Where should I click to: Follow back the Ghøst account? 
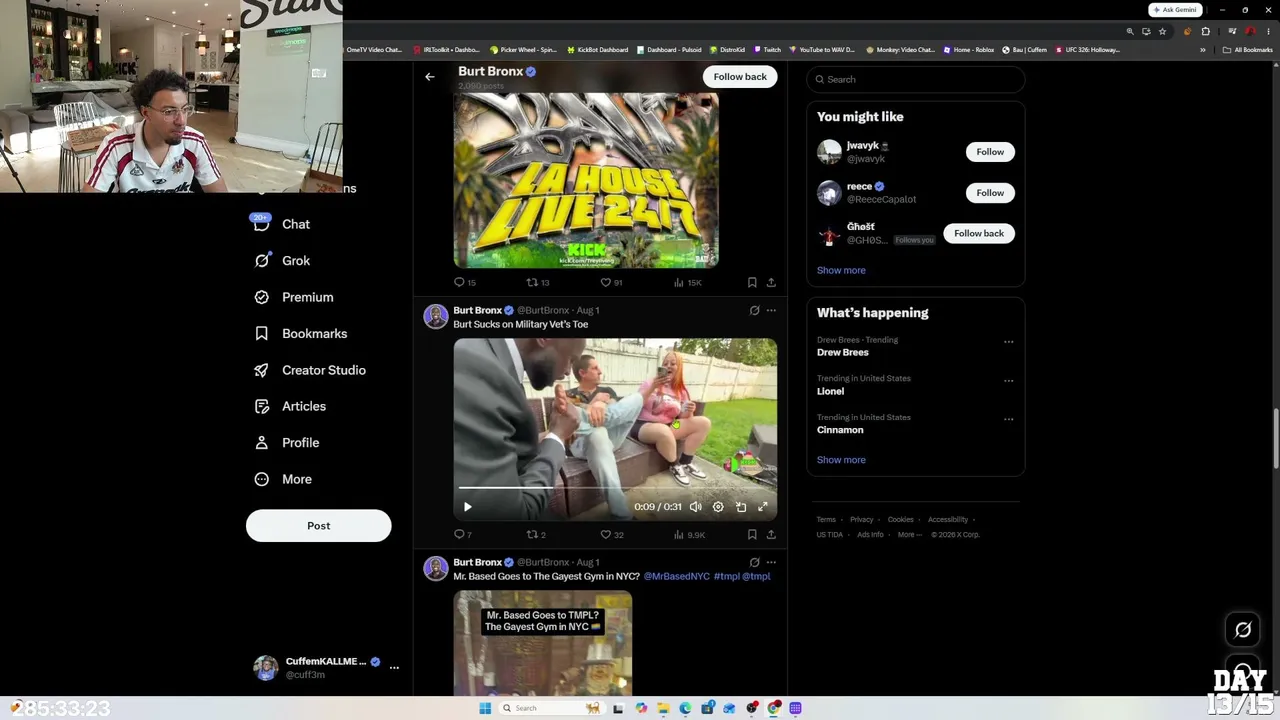click(x=978, y=234)
